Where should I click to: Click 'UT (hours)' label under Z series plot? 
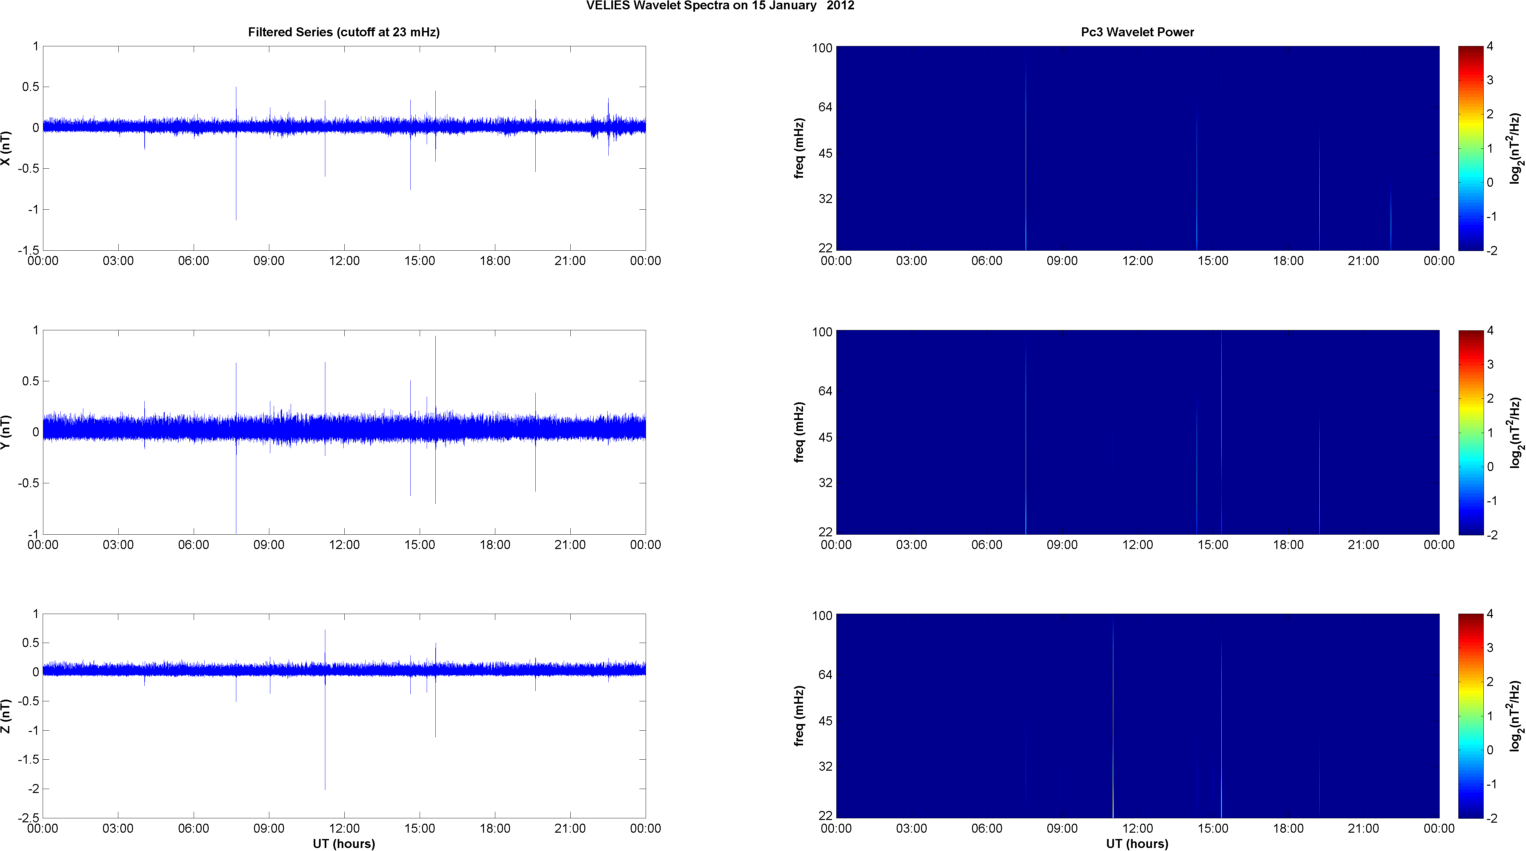point(344,844)
